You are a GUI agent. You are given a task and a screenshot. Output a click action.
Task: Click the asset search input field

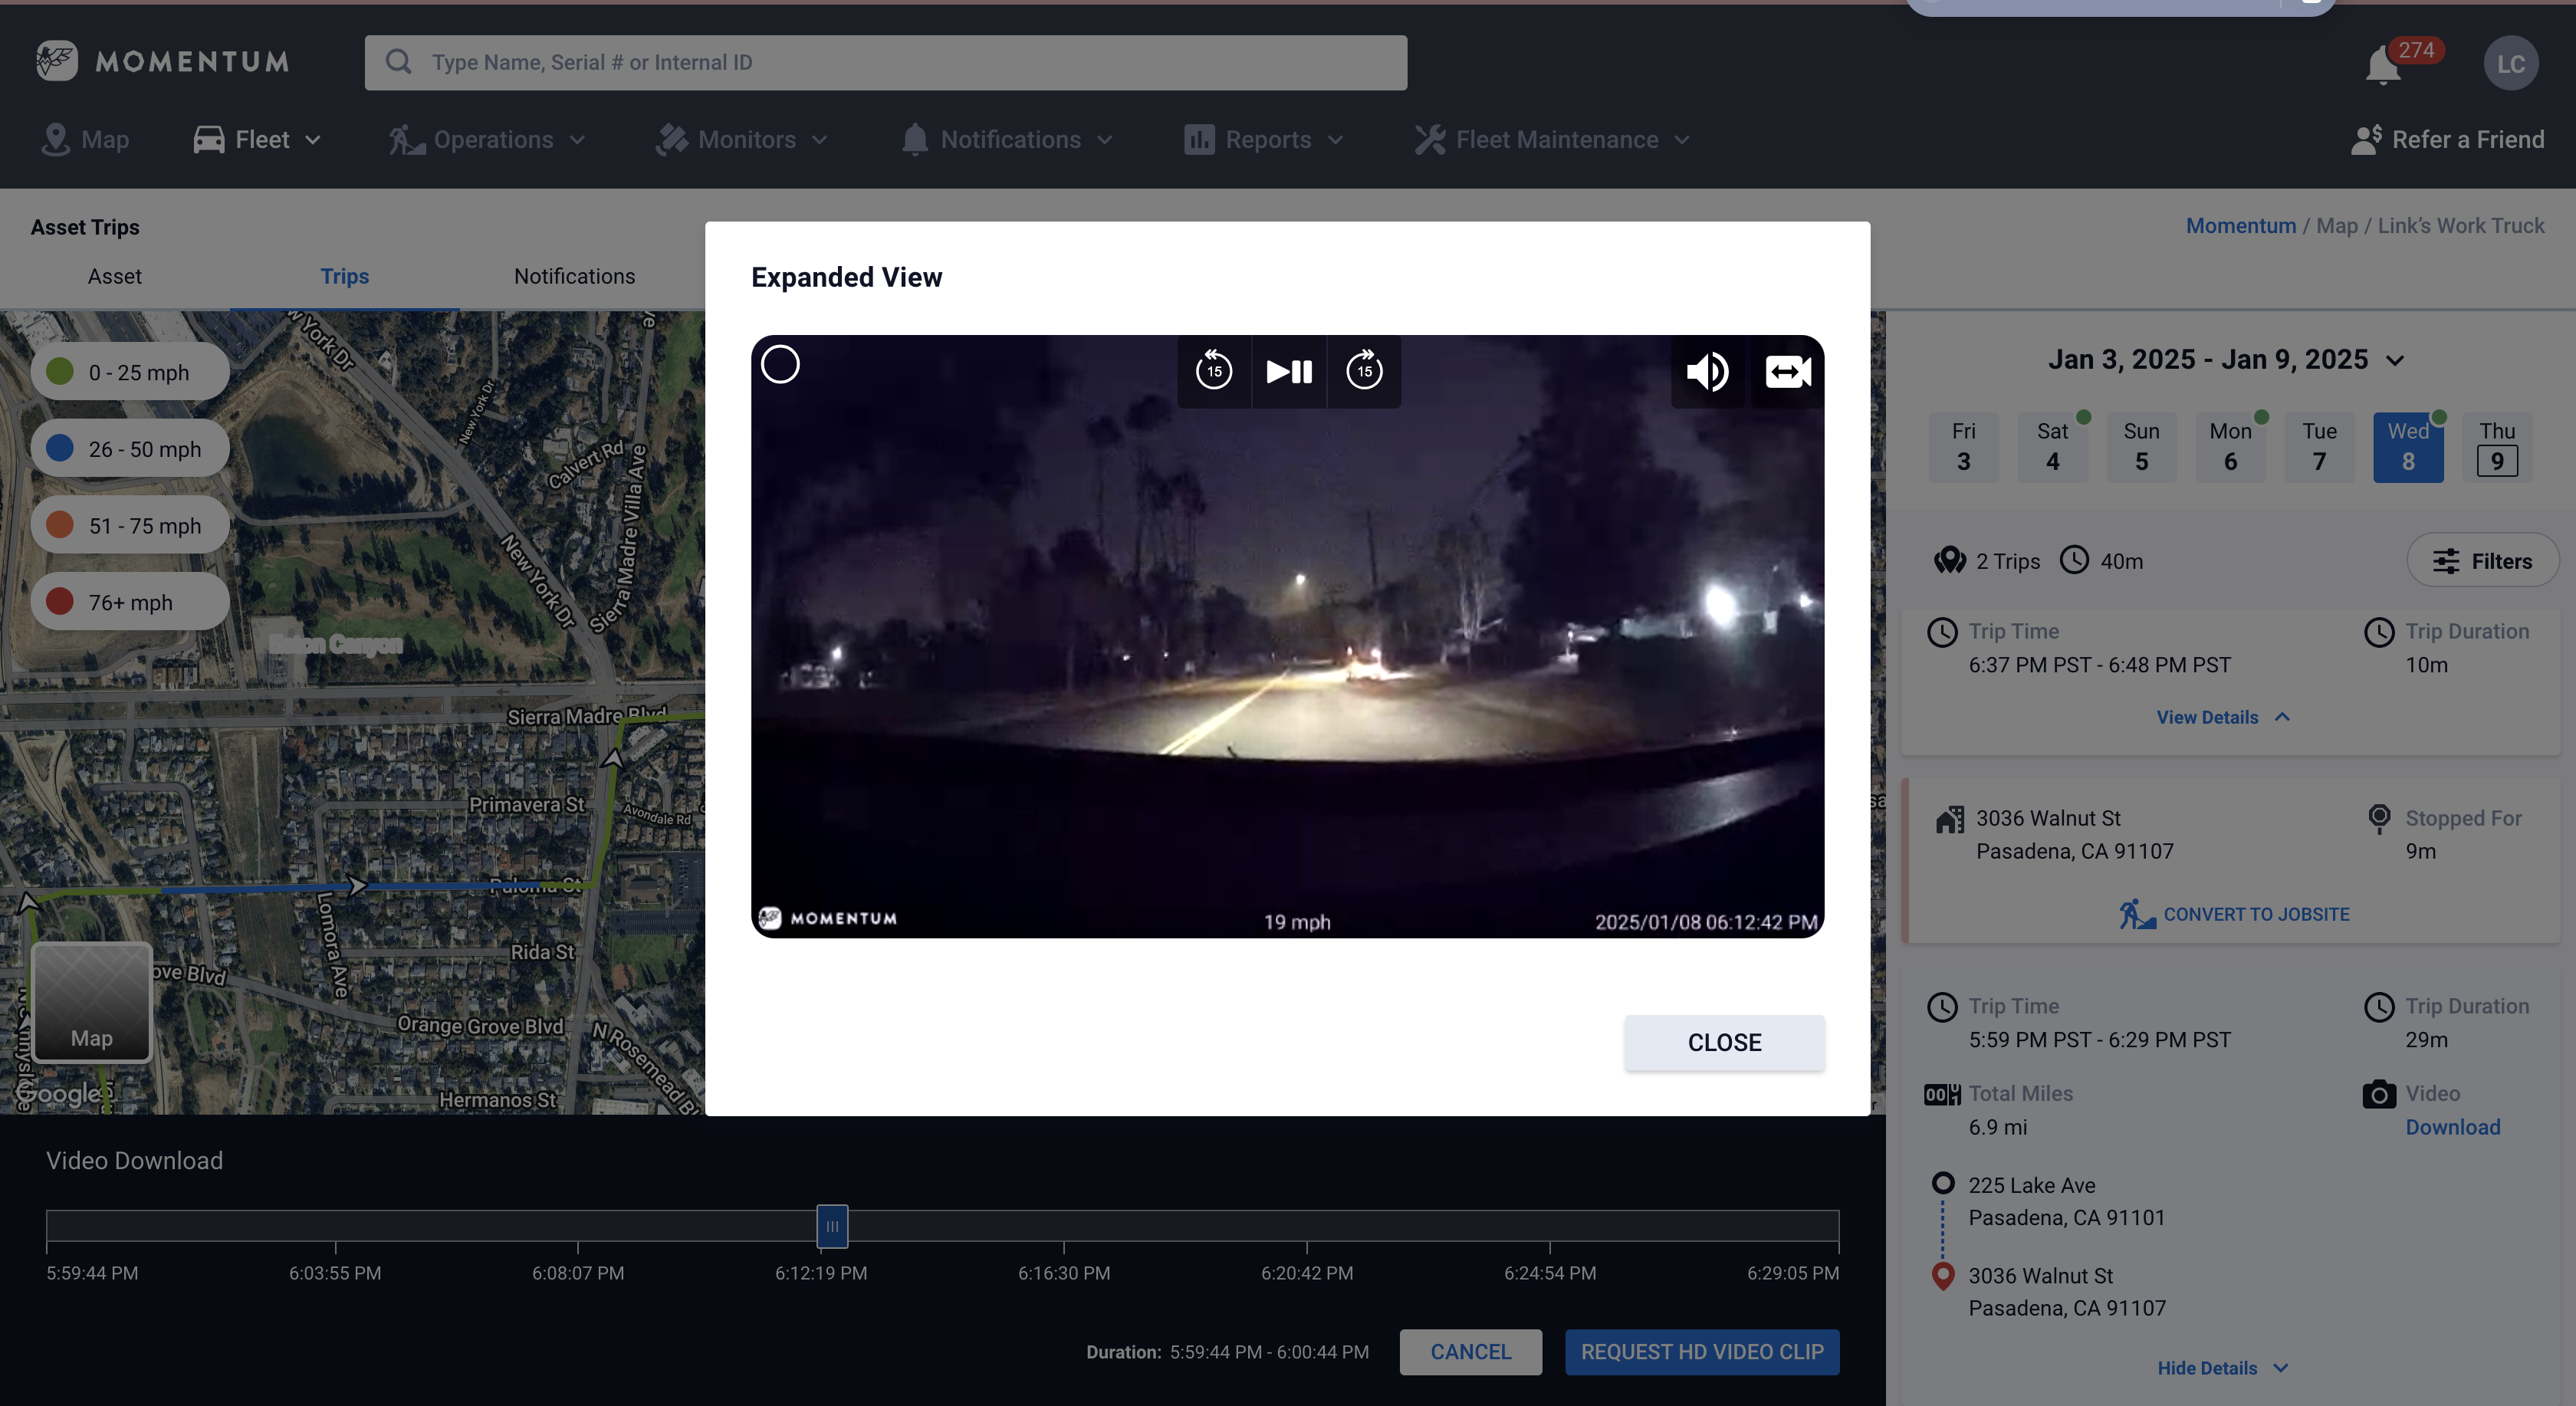tap(885, 63)
